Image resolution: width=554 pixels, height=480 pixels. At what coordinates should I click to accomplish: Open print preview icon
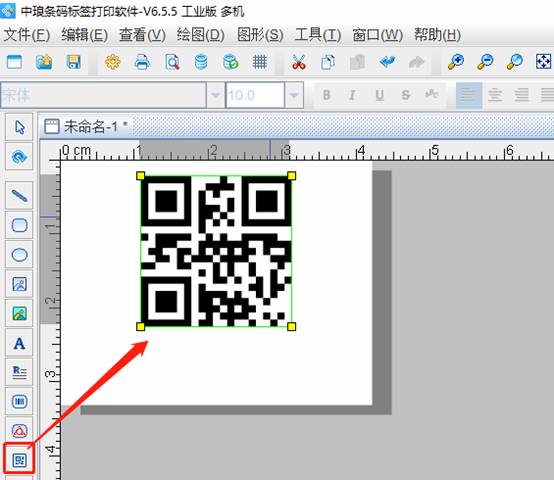[x=172, y=62]
